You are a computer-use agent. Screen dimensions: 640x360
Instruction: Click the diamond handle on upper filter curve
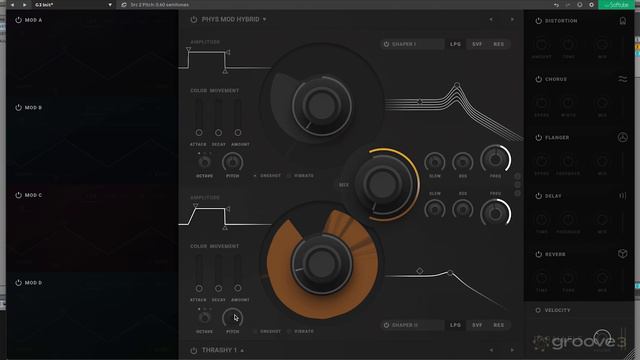click(x=420, y=101)
